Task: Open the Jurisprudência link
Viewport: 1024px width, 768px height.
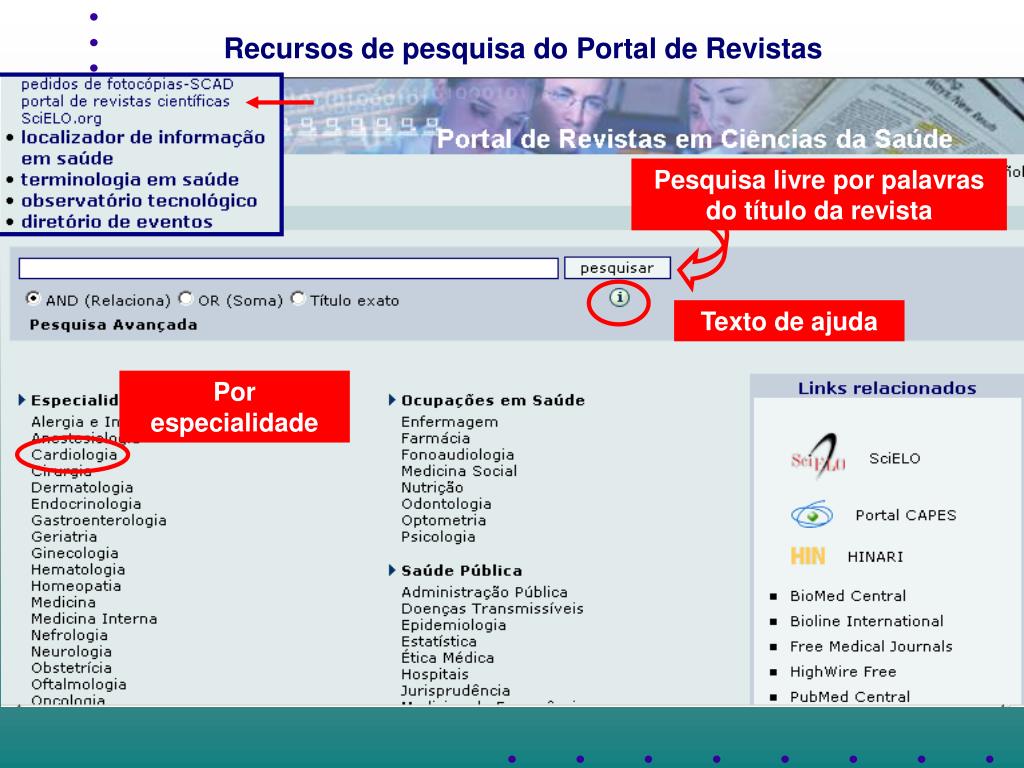Action: 456,690
